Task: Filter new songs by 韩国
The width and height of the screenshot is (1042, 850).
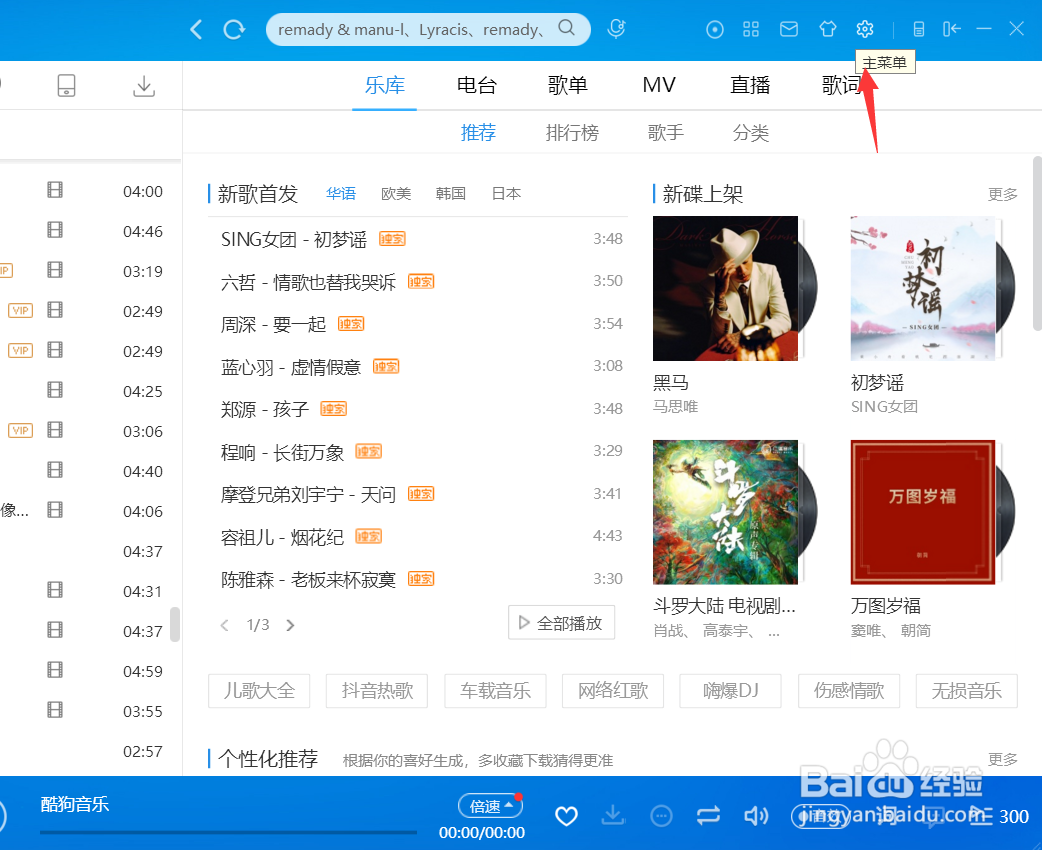Action: point(451,193)
